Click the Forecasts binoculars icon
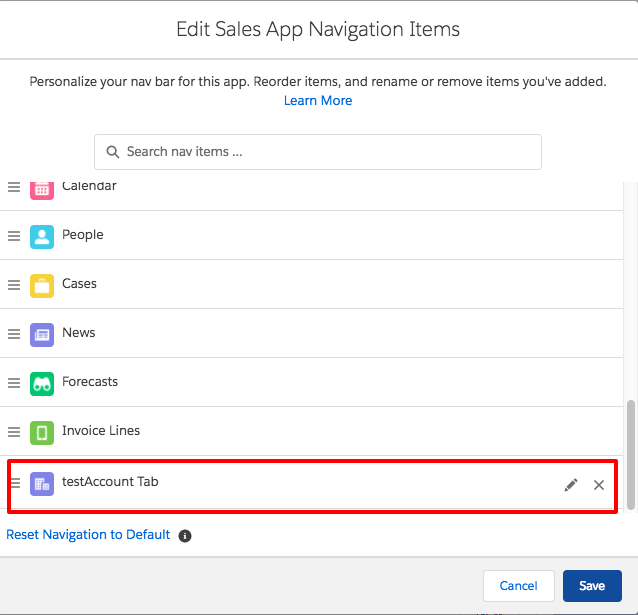The image size is (638, 615). [42, 383]
